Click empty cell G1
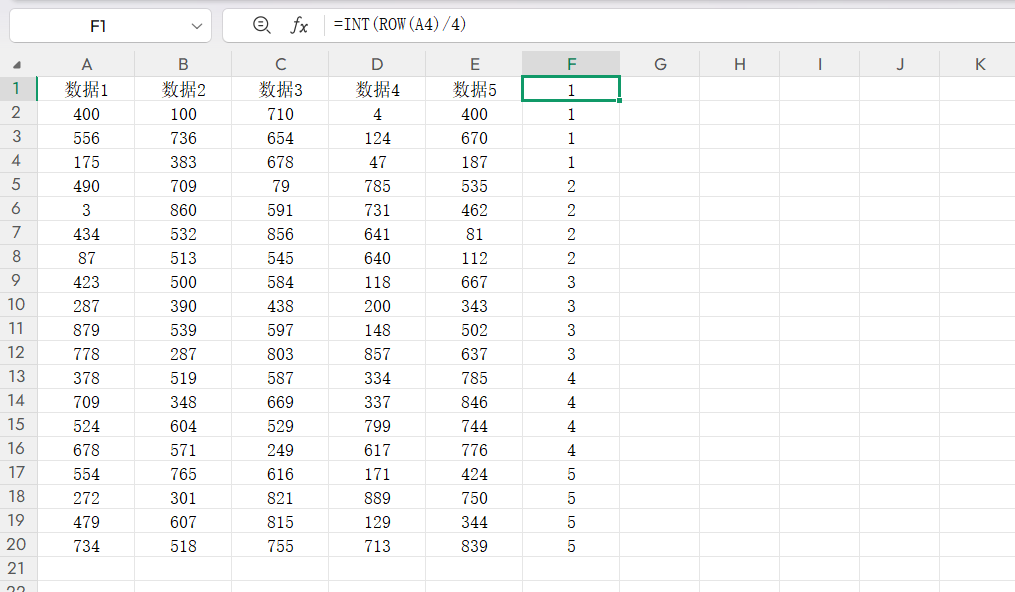Screen dimensions: 1015x592 659,90
